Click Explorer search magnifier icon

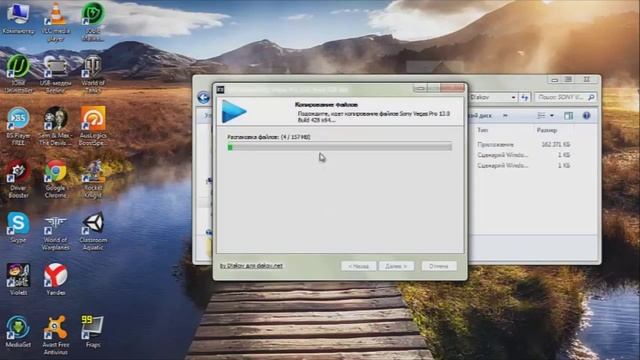[x=591, y=97]
